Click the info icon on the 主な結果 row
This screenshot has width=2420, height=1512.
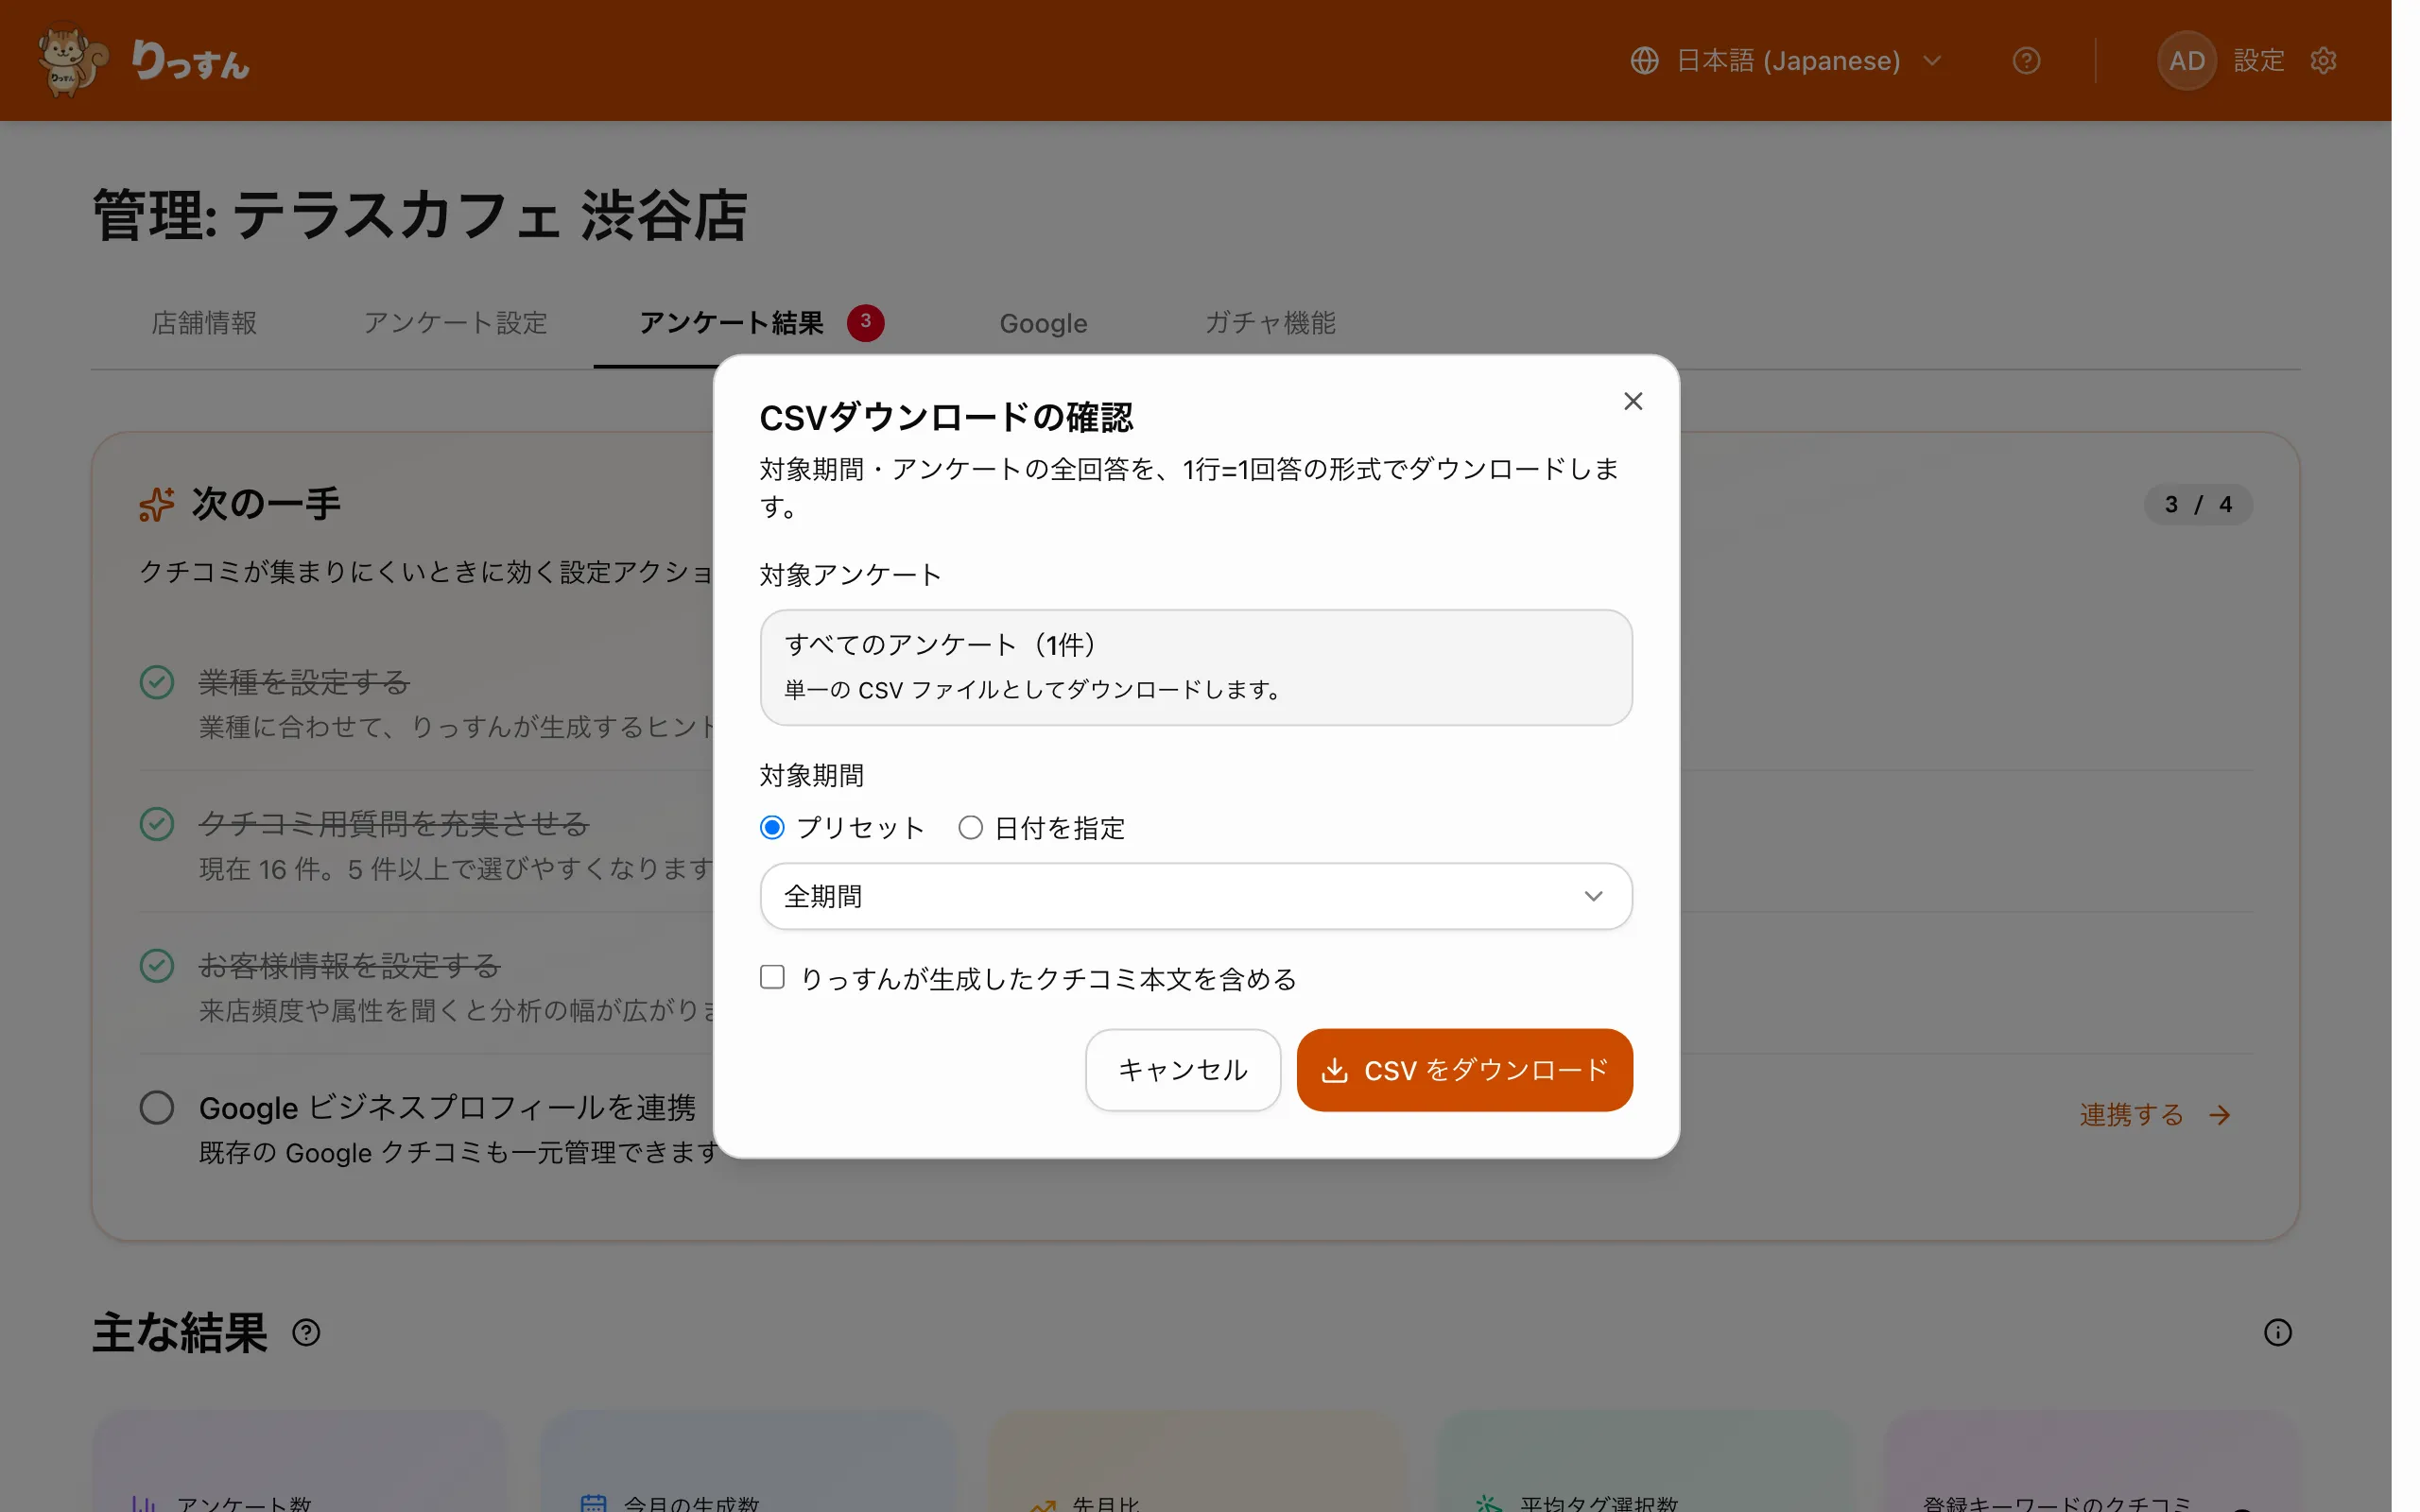pos(2278,1333)
